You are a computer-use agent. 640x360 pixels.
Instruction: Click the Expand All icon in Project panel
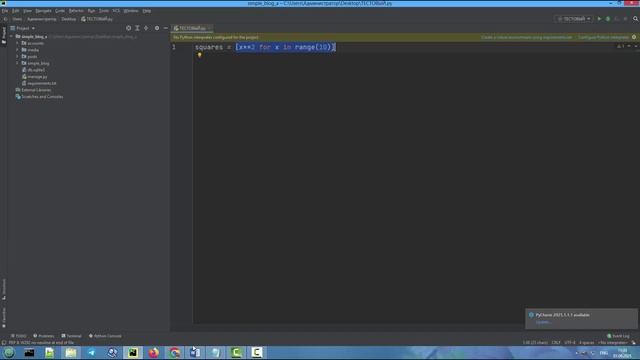138,28
